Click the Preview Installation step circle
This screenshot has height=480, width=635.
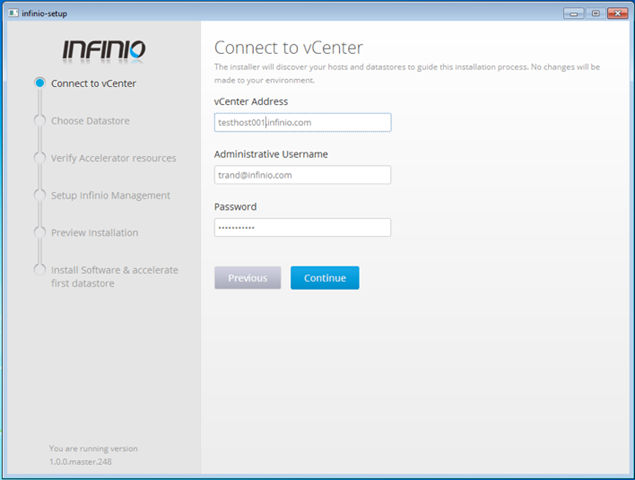pos(40,232)
